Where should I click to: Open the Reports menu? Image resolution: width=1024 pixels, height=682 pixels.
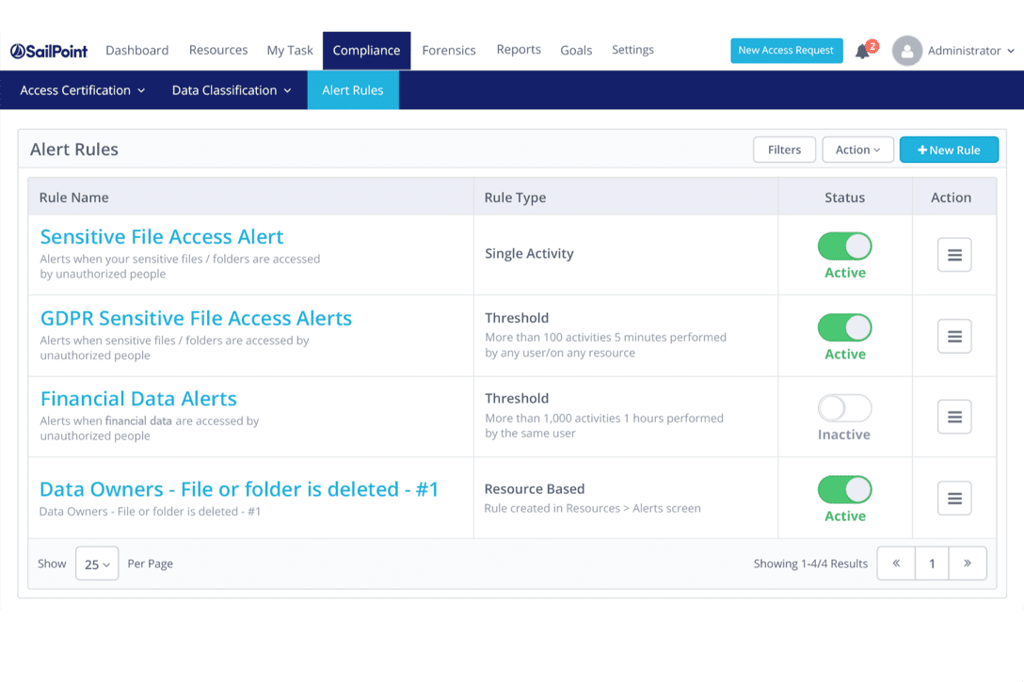[x=519, y=50]
